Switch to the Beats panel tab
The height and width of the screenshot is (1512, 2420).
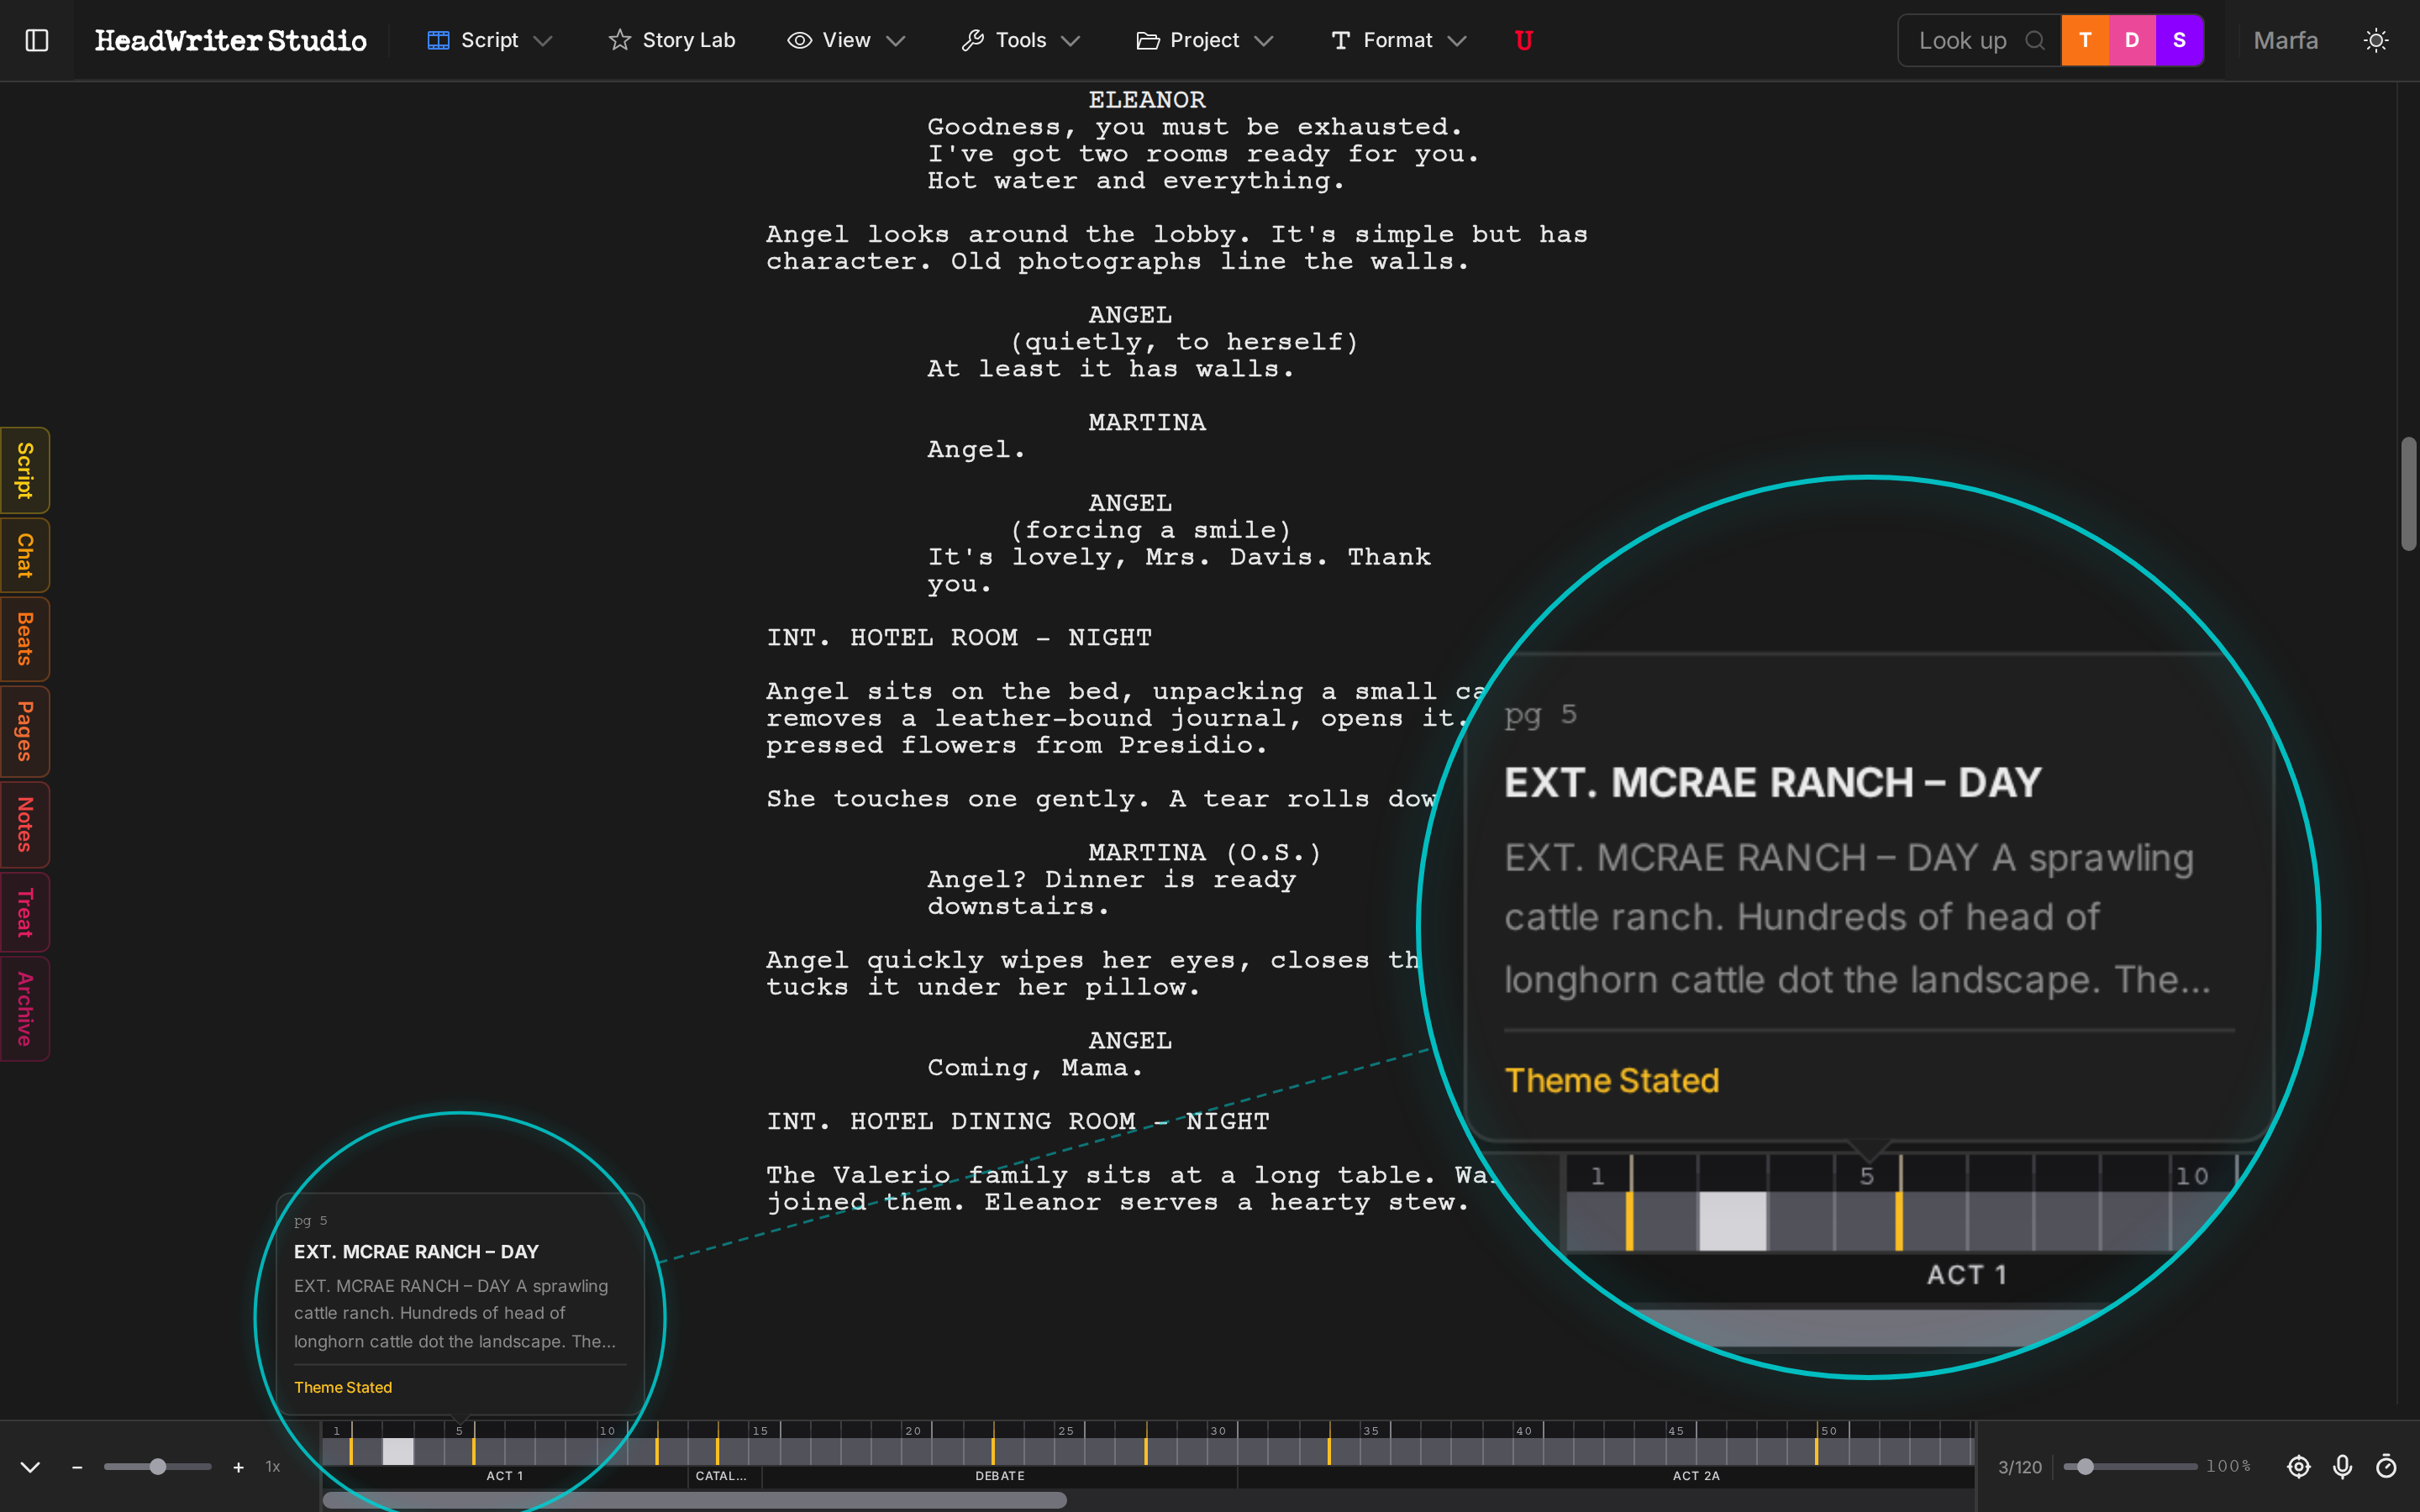coord(24,639)
